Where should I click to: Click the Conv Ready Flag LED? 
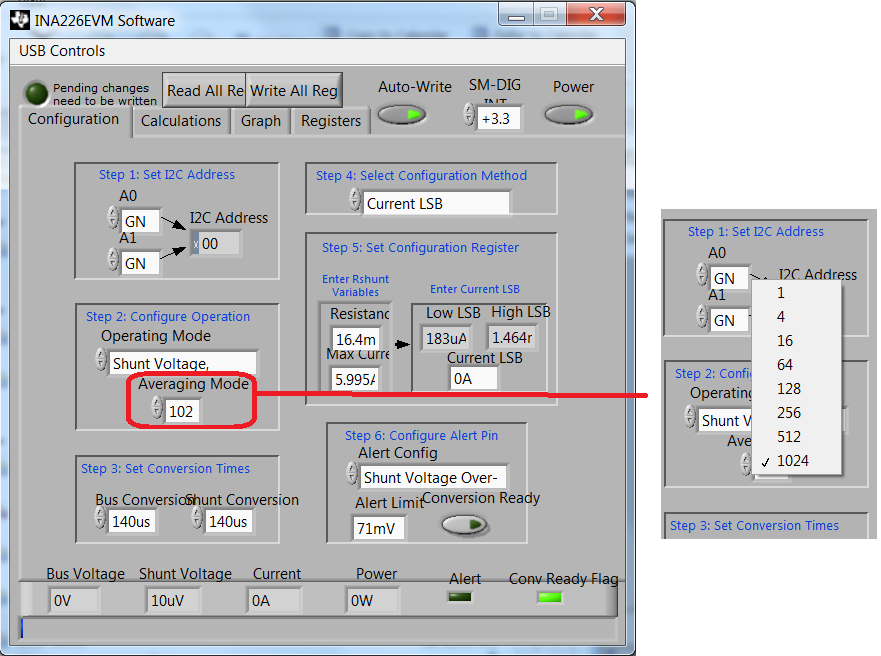pyautogui.click(x=550, y=596)
